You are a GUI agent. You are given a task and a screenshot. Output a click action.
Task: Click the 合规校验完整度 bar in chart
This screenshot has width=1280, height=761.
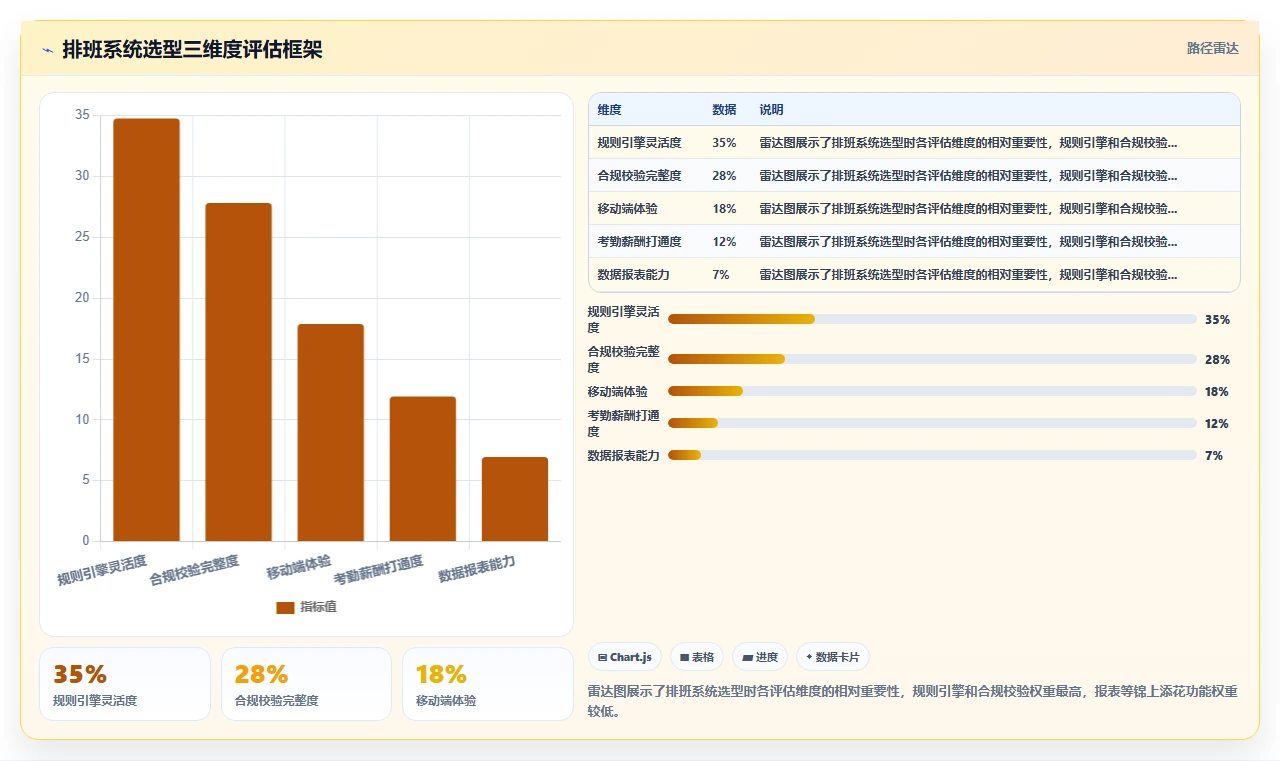[x=238, y=372]
